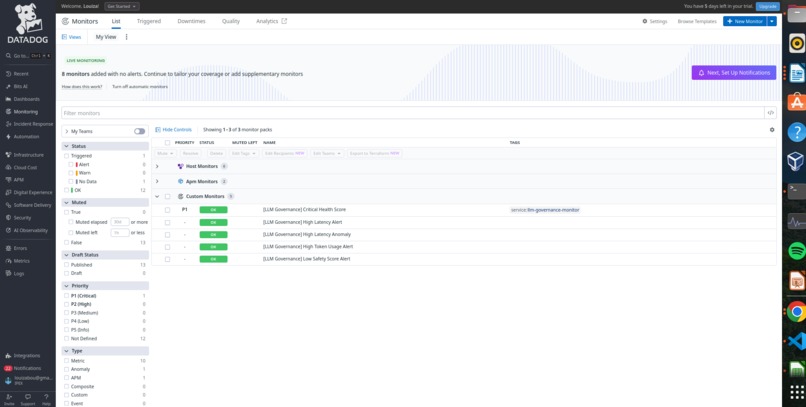Viewport: 806px width, 407px height.
Task: Check the Alert status filter
Action: (x=71, y=164)
